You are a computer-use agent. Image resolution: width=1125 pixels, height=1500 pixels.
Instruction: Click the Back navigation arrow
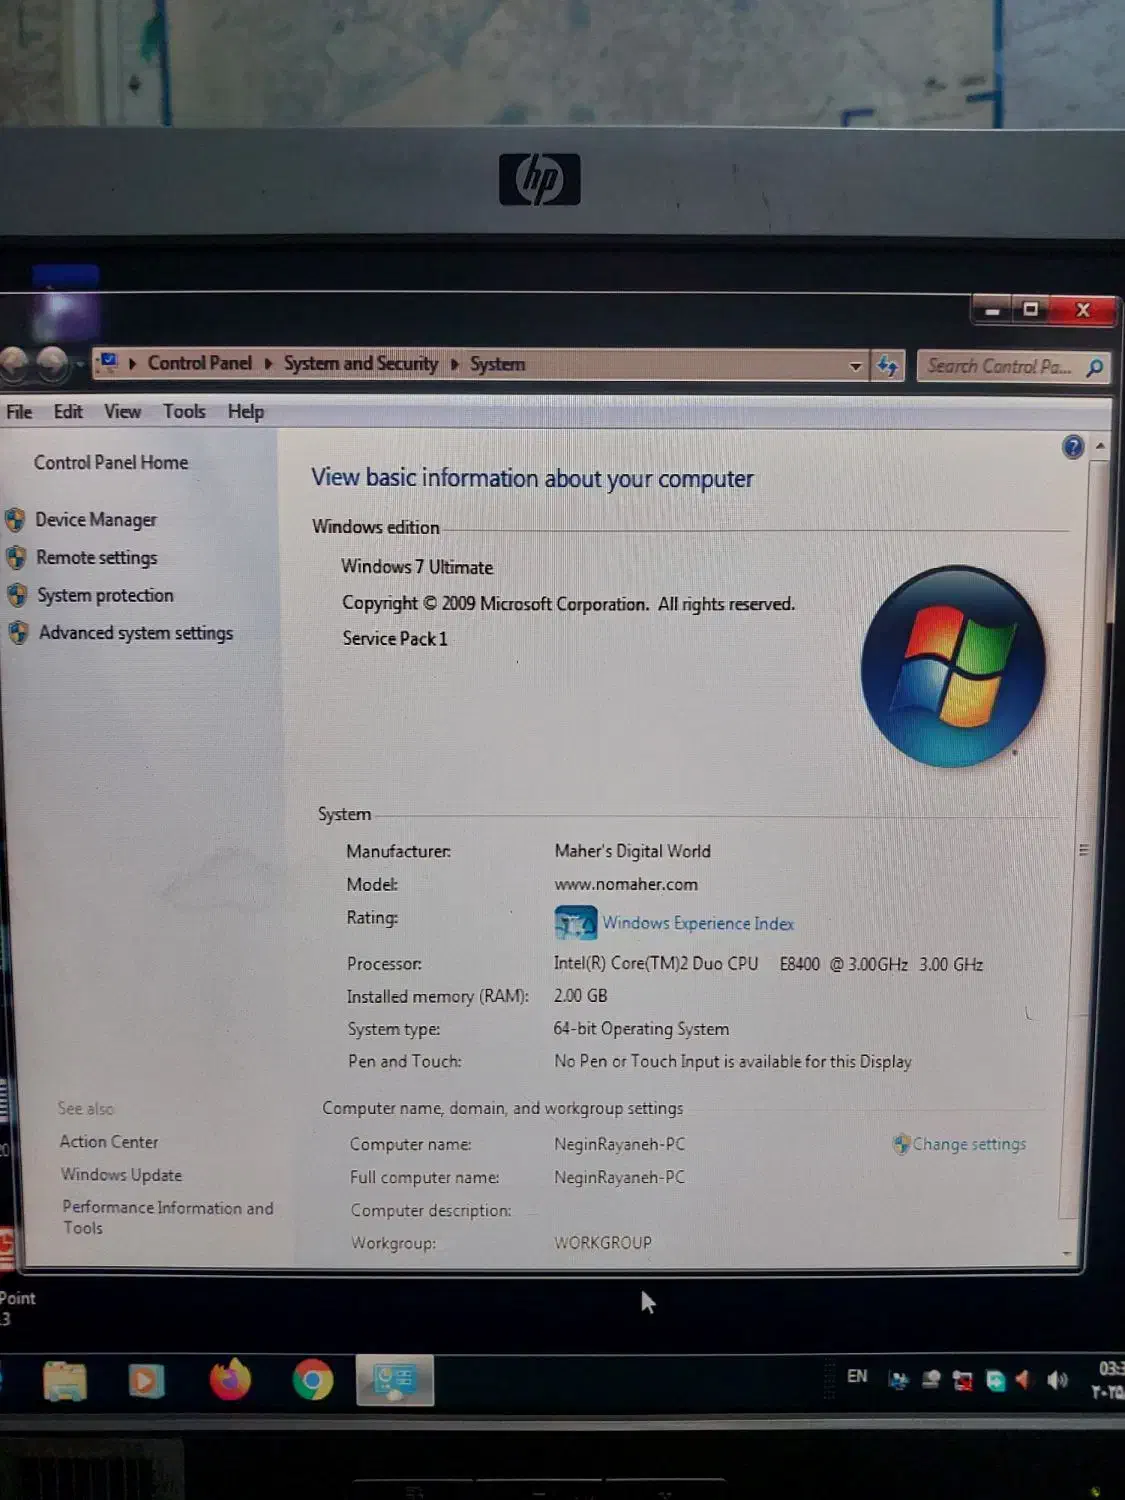[14, 364]
